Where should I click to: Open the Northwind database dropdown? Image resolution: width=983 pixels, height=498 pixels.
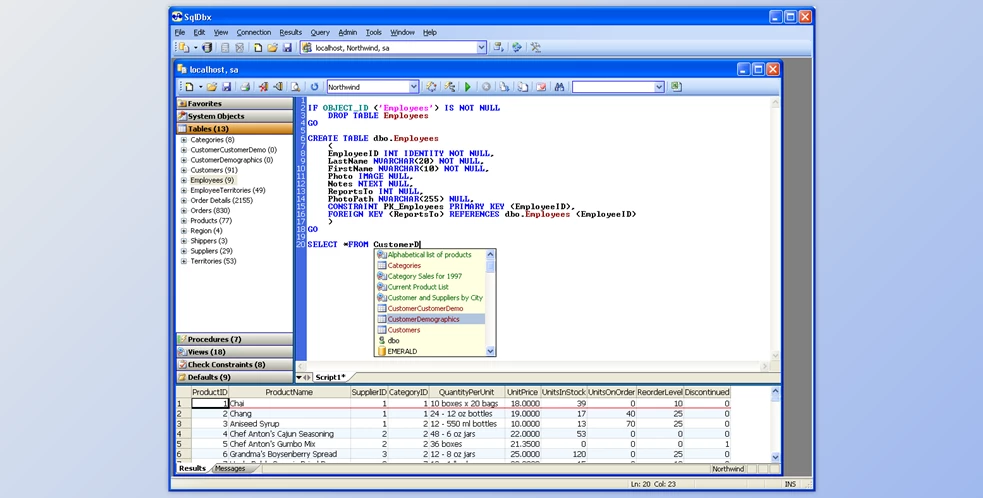click(414, 87)
